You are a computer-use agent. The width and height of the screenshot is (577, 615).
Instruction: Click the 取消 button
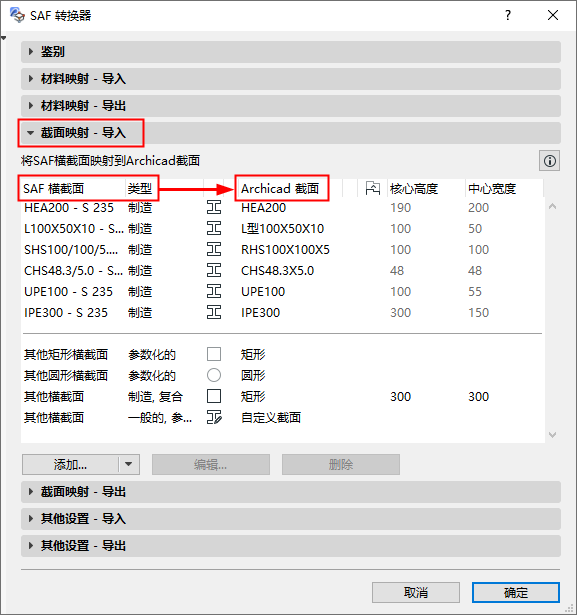pyautogui.click(x=416, y=592)
